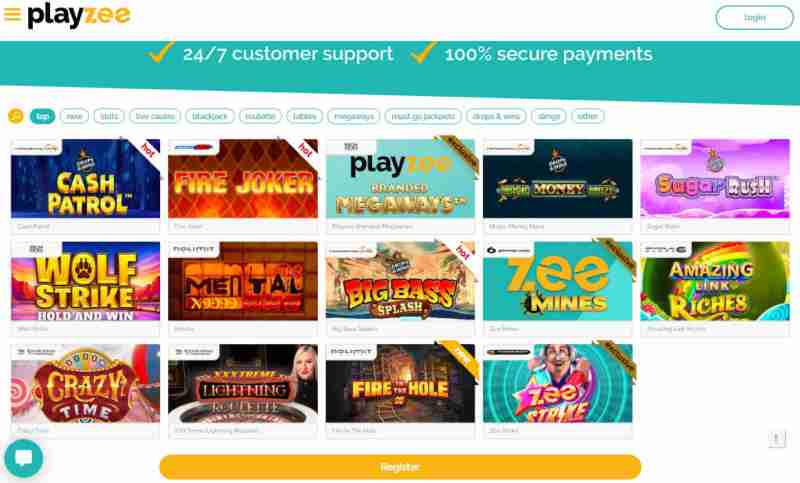This screenshot has width=800, height=483.
Task: Launch the Fire Joker game
Action: point(243,179)
